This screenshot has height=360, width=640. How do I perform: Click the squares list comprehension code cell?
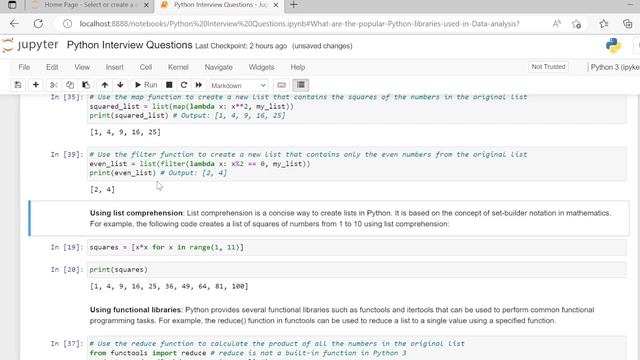356,247
